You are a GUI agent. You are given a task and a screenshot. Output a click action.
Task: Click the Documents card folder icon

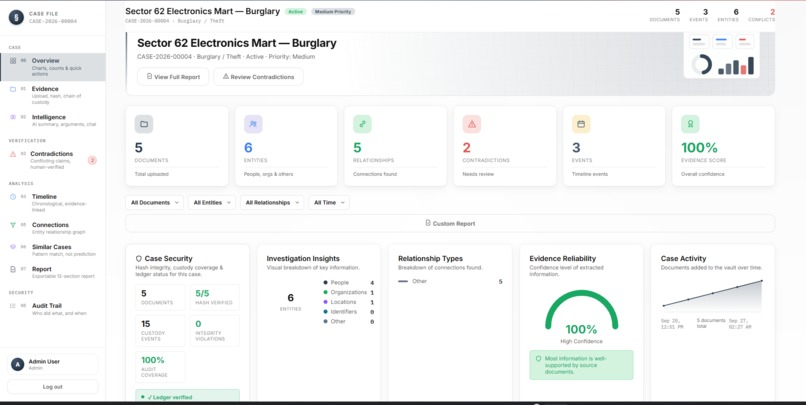point(144,124)
